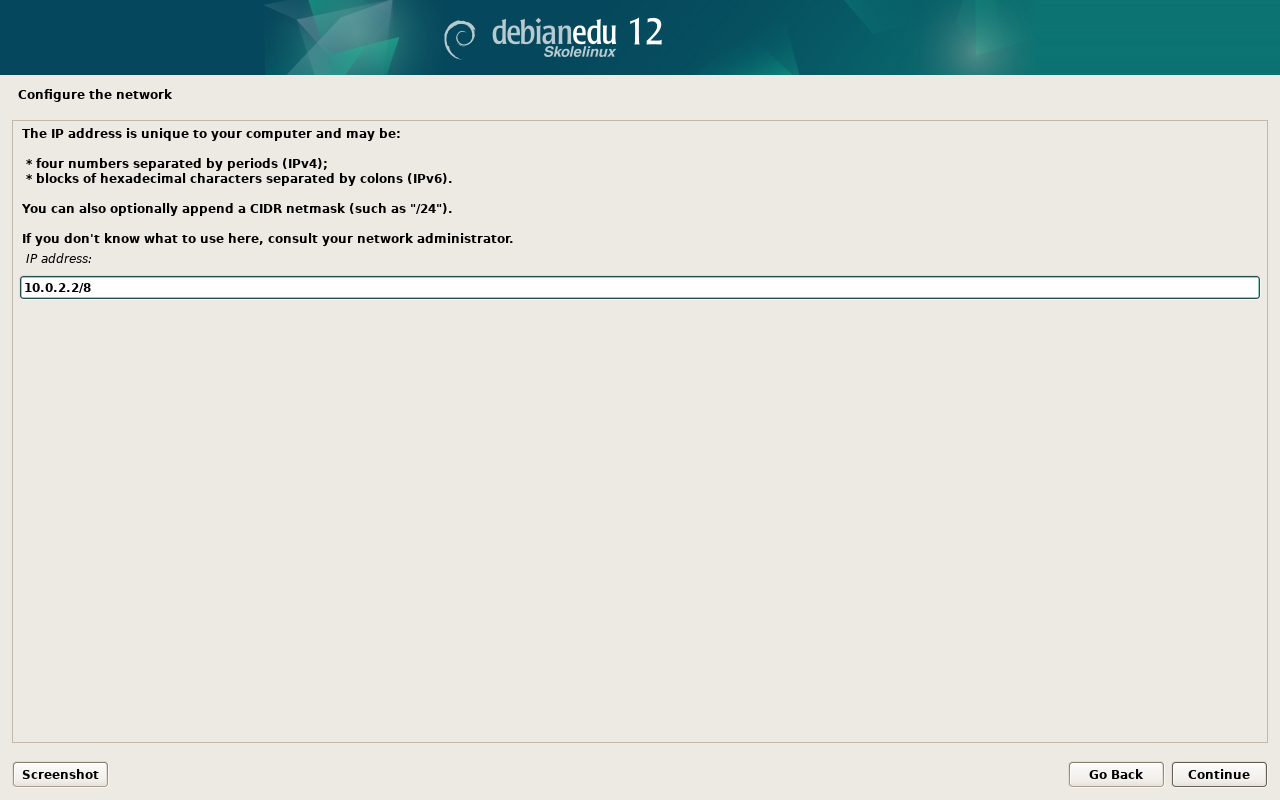The height and width of the screenshot is (800, 1280).
Task: Click the IPv4 bullet point line
Action: [177, 164]
